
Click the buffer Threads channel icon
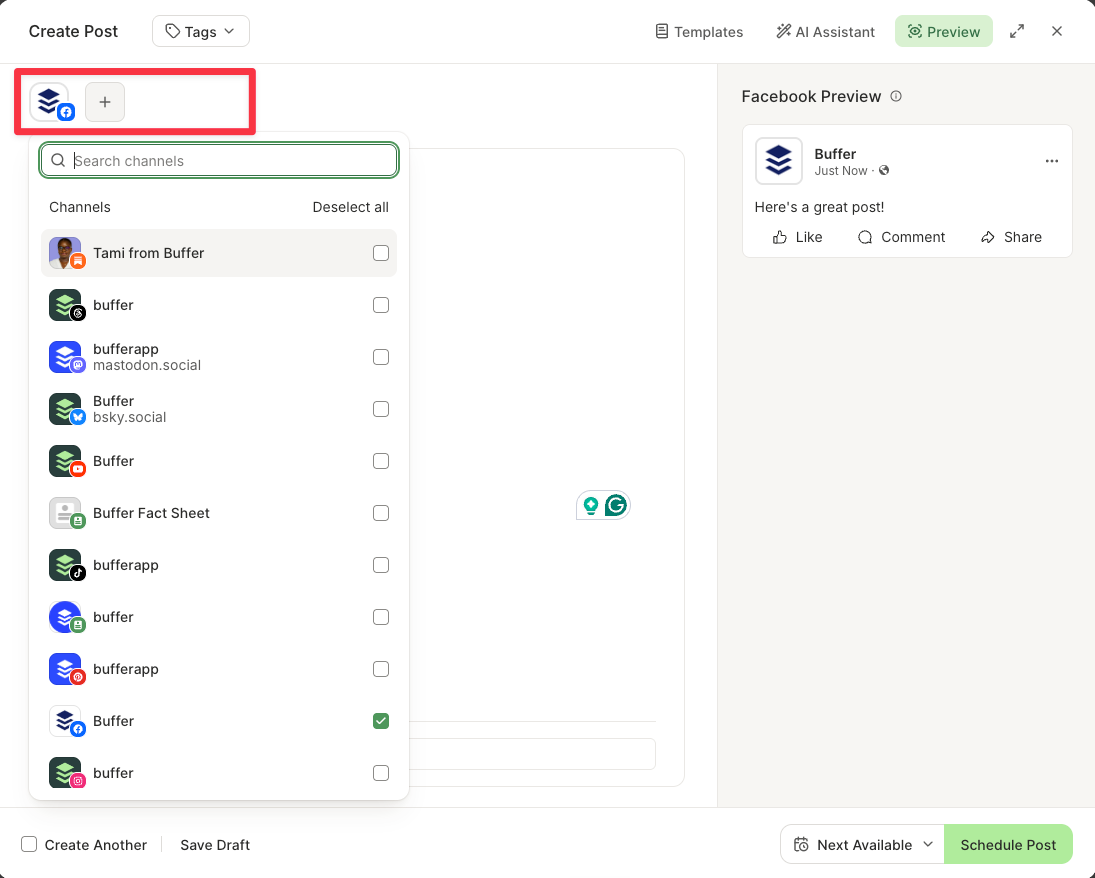pos(66,305)
